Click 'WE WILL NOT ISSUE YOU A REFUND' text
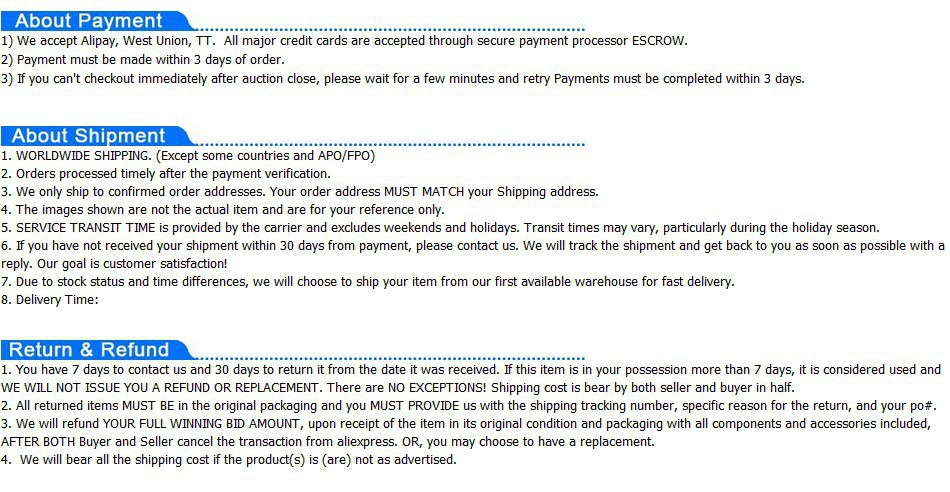Viewport: 950px width, 492px height. pos(161,388)
